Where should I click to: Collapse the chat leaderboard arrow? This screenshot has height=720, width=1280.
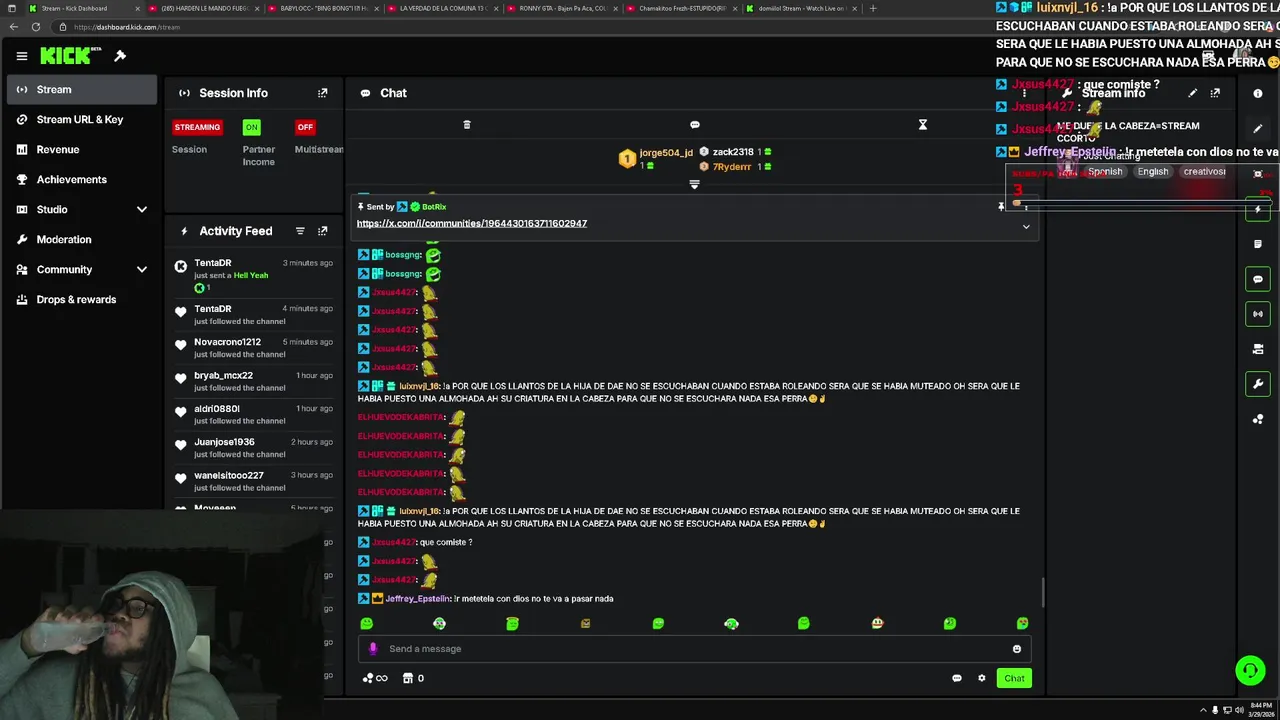coord(694,185)
